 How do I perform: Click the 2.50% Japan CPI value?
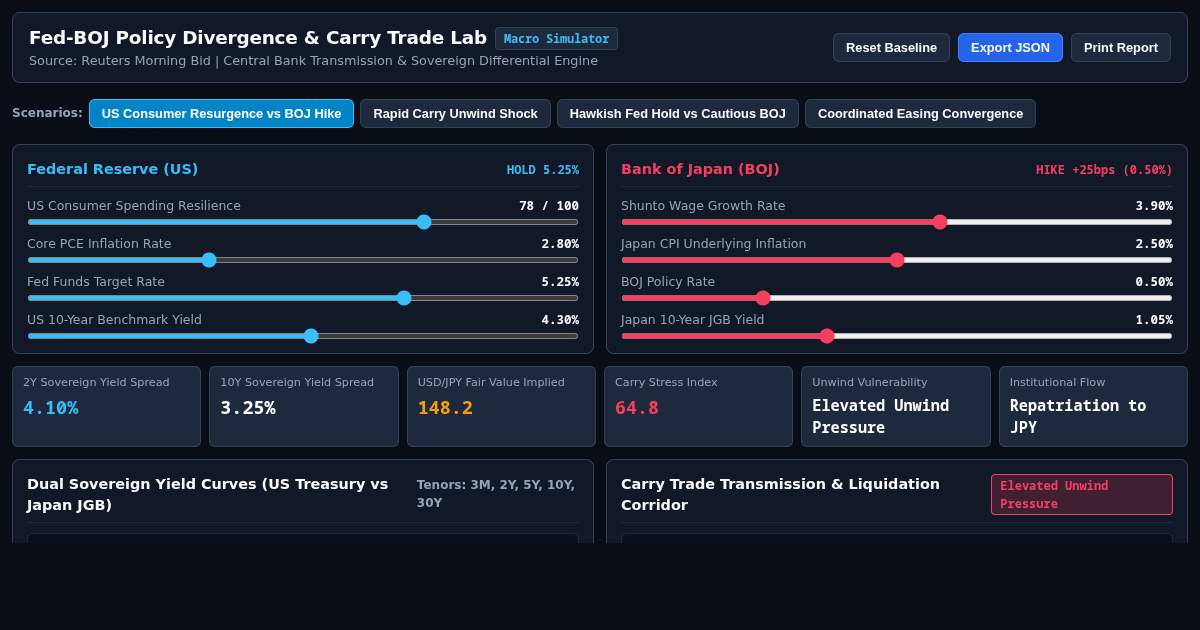(1154, 244)
